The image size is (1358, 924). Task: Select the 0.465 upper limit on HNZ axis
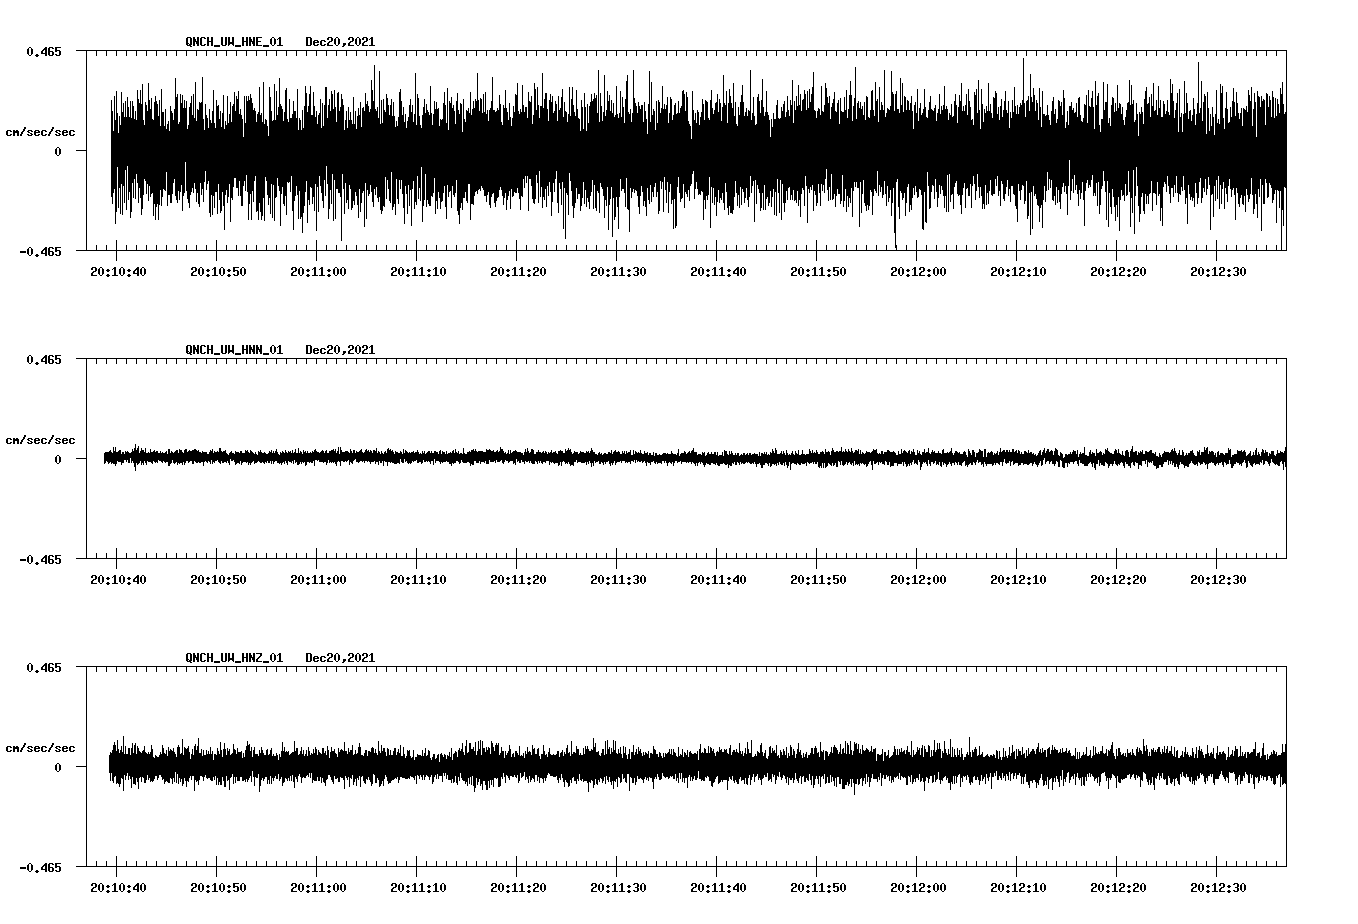[44, 667]
